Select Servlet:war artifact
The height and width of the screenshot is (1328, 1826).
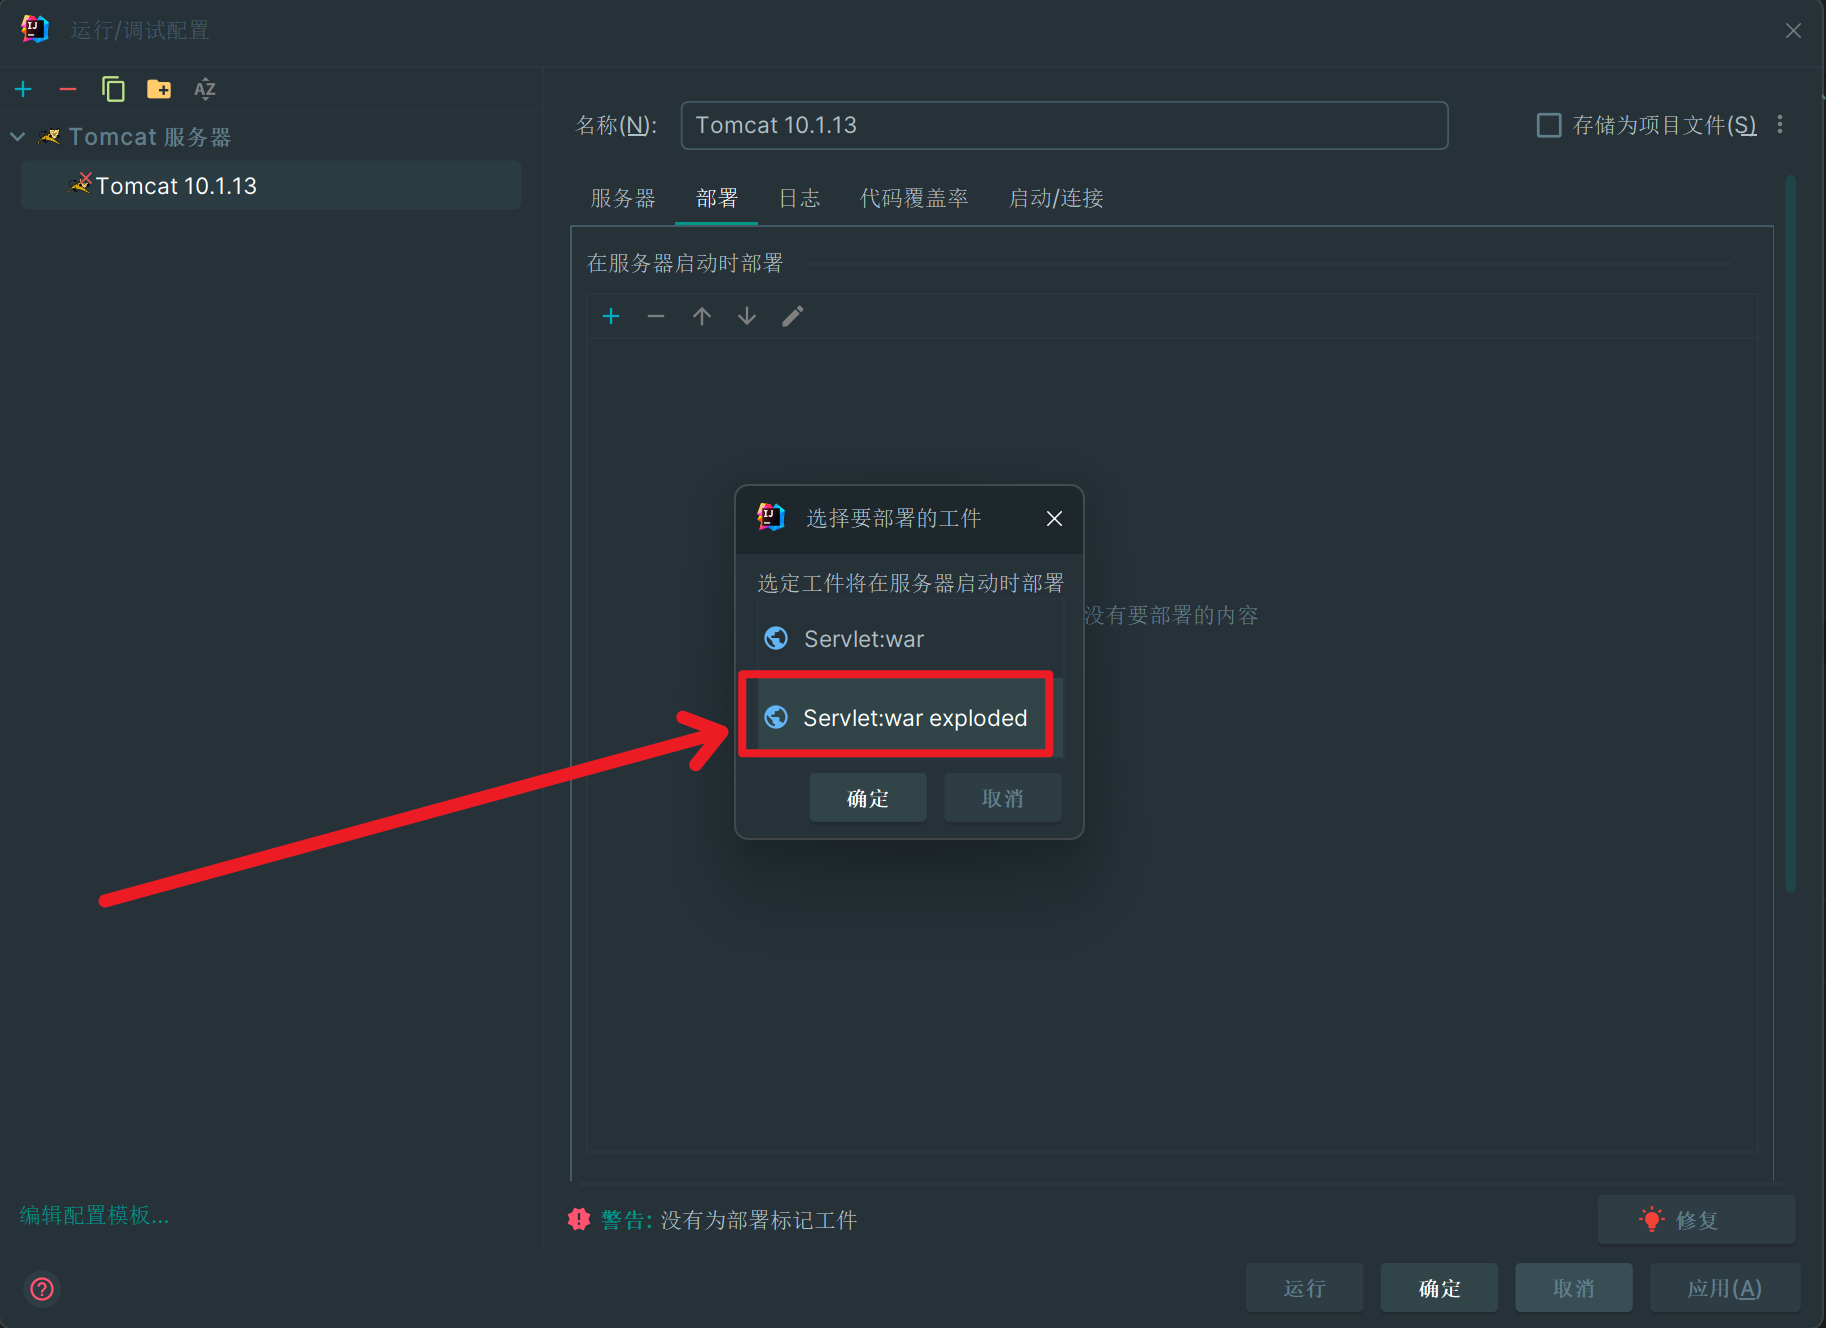tap(910, 638)
